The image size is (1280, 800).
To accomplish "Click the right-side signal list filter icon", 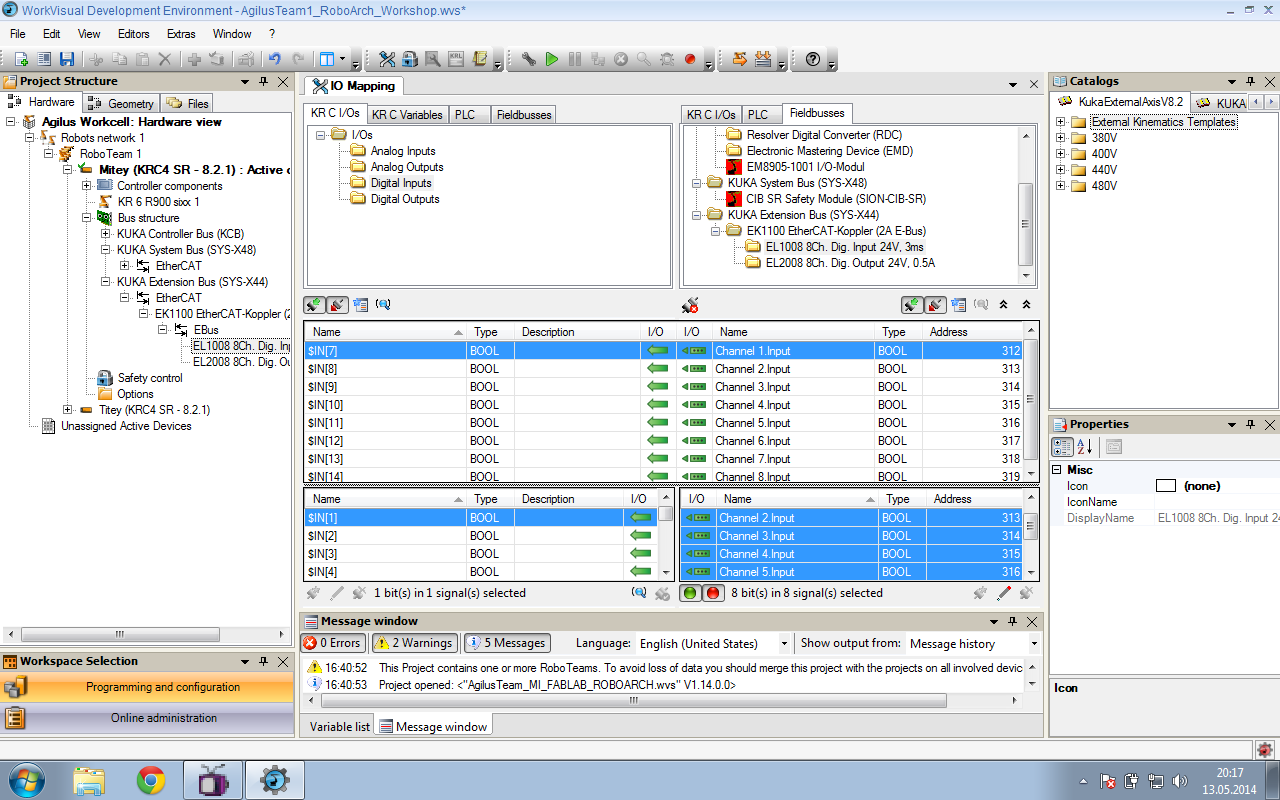I will [x=959, y=305].
